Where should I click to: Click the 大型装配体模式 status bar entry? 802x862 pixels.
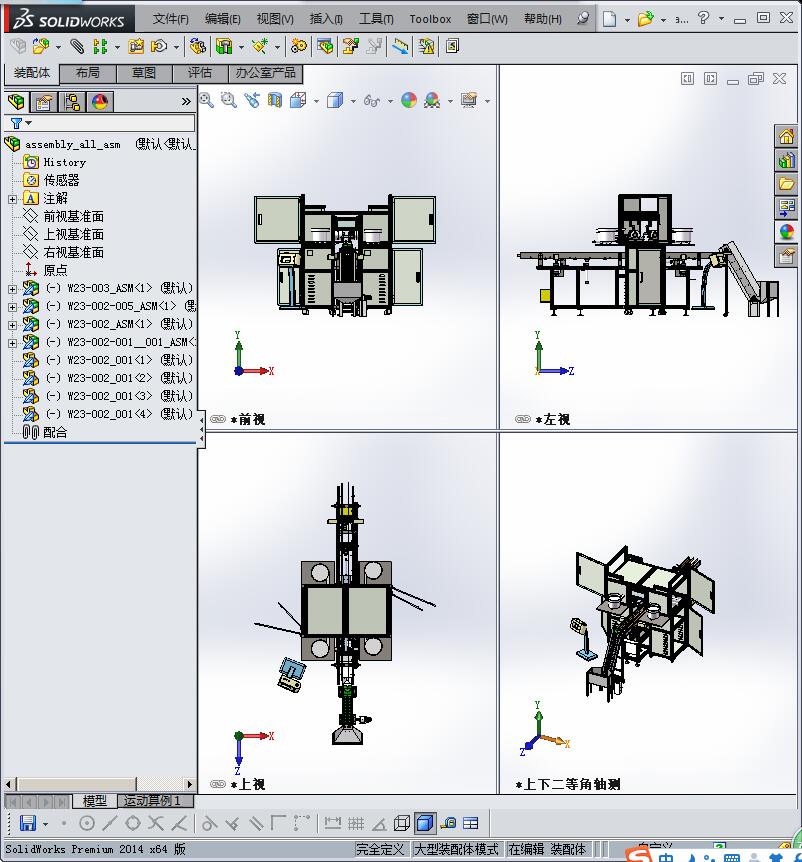click(456, 849)
